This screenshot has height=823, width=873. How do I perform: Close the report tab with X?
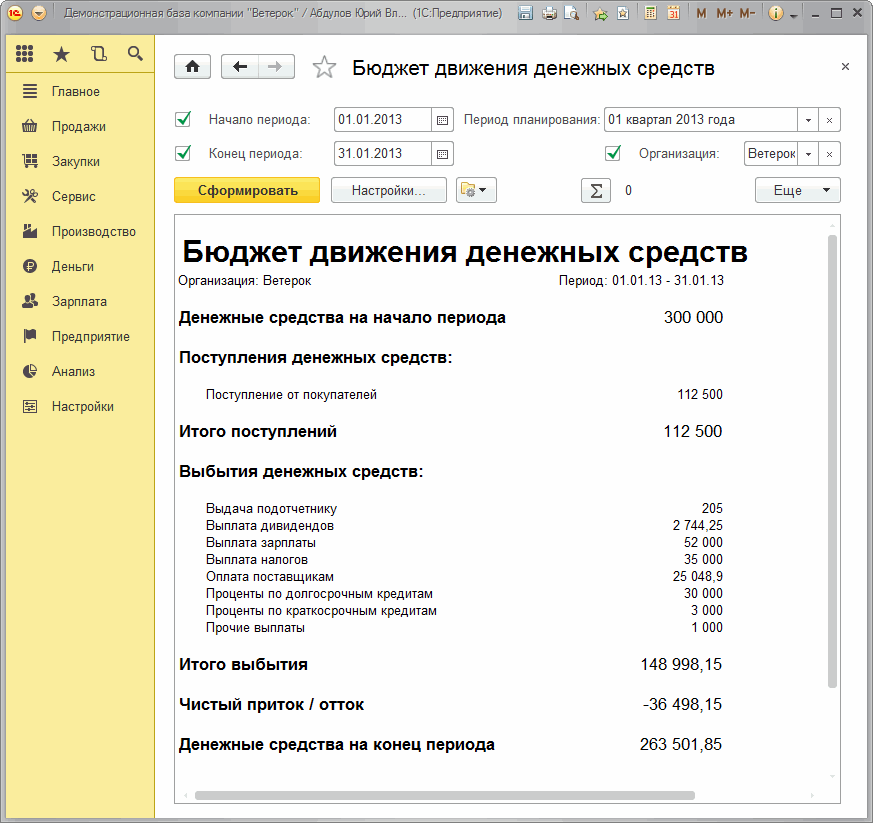click(x=845, y=67)
